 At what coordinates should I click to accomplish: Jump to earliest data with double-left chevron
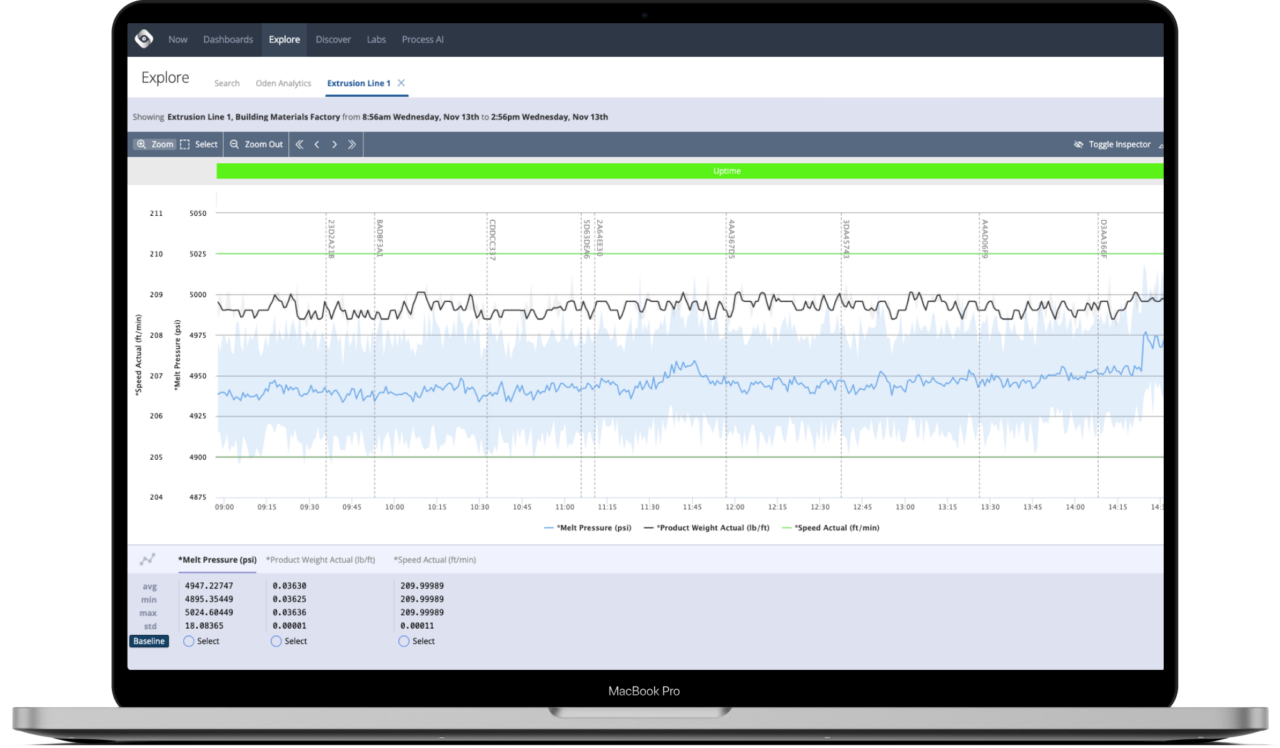299,144
